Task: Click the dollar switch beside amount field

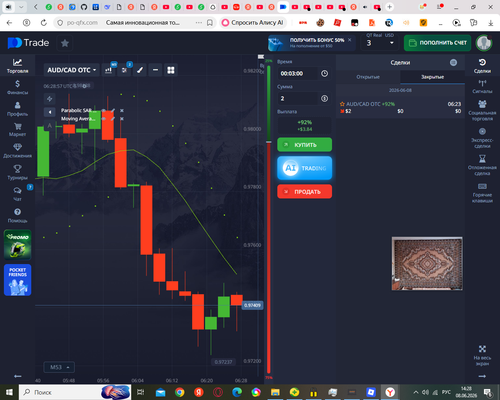Action: (x=324, y=98)
